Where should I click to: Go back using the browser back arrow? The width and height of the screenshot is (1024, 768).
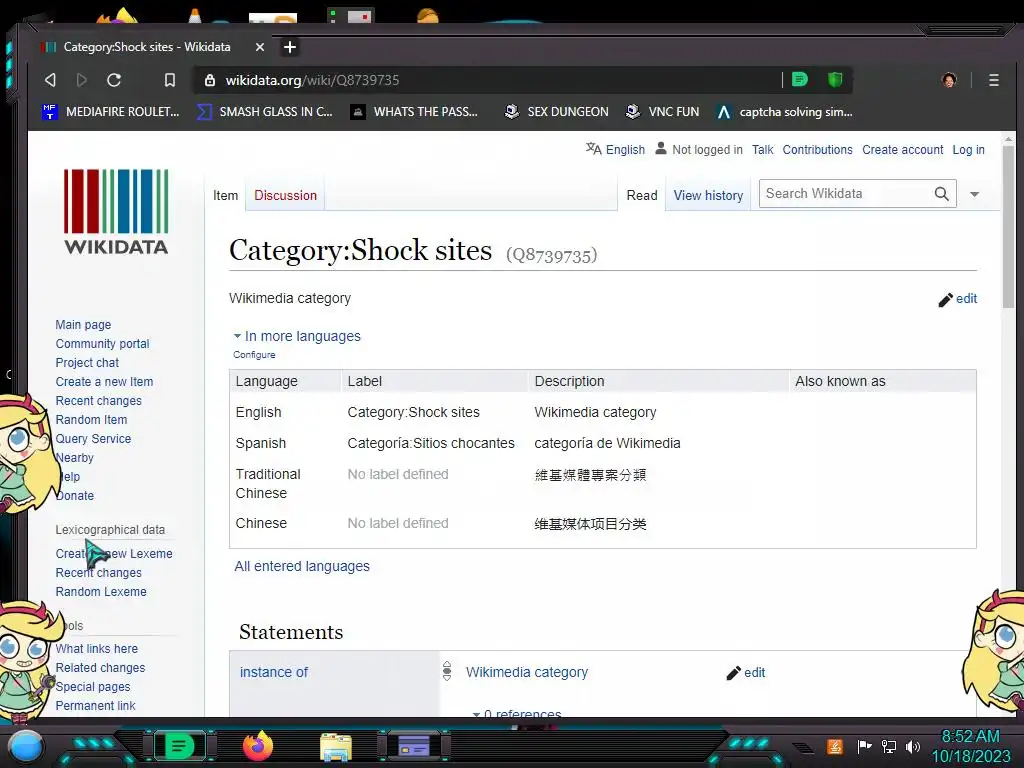(50, 80)
